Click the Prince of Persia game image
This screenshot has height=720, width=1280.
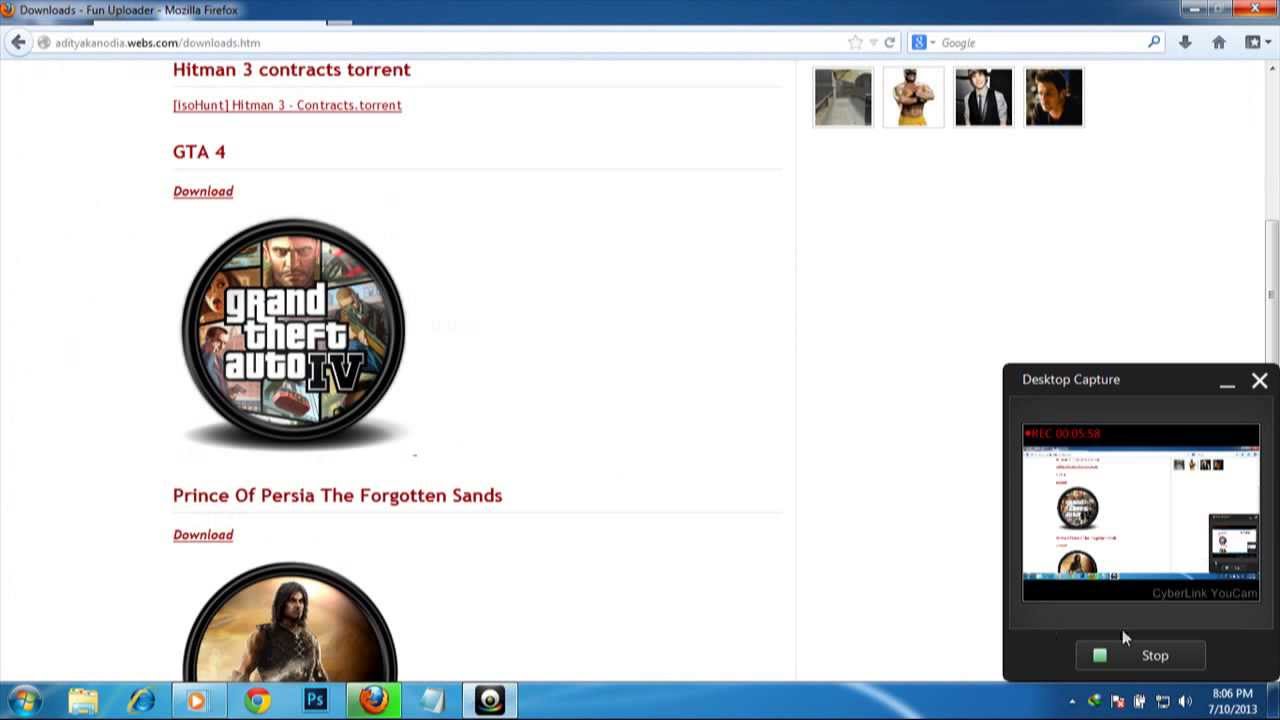pos(290,622)
